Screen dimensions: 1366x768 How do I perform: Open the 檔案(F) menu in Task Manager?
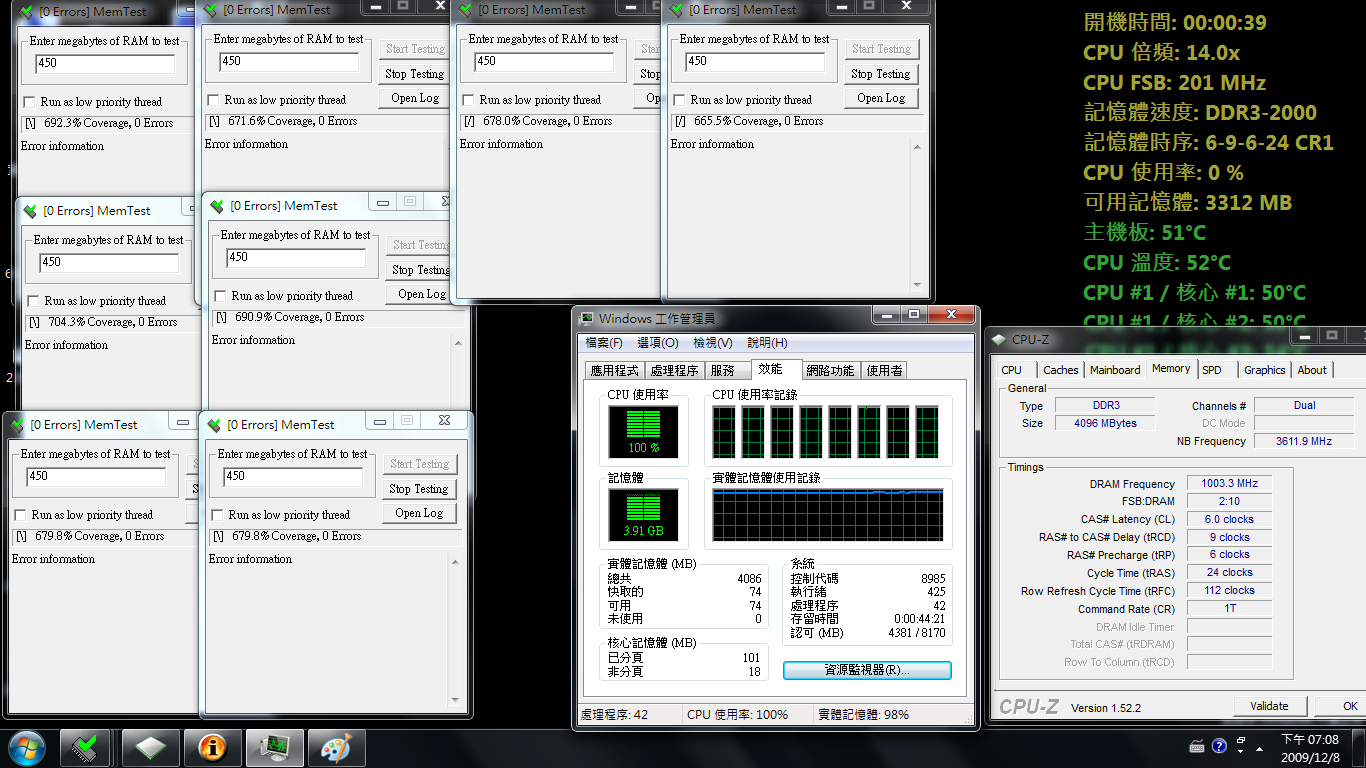tap(604, 343)
